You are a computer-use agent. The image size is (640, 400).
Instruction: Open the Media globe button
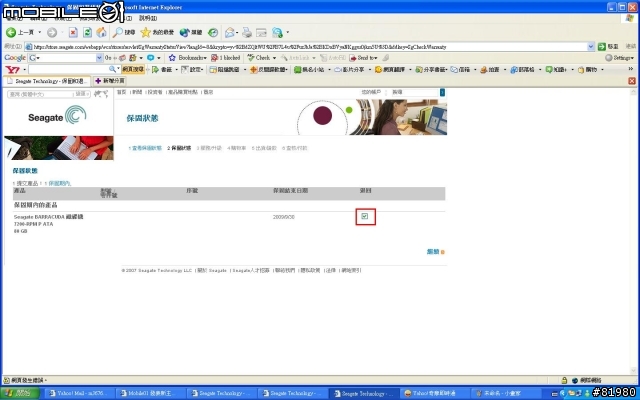(191, 32)
